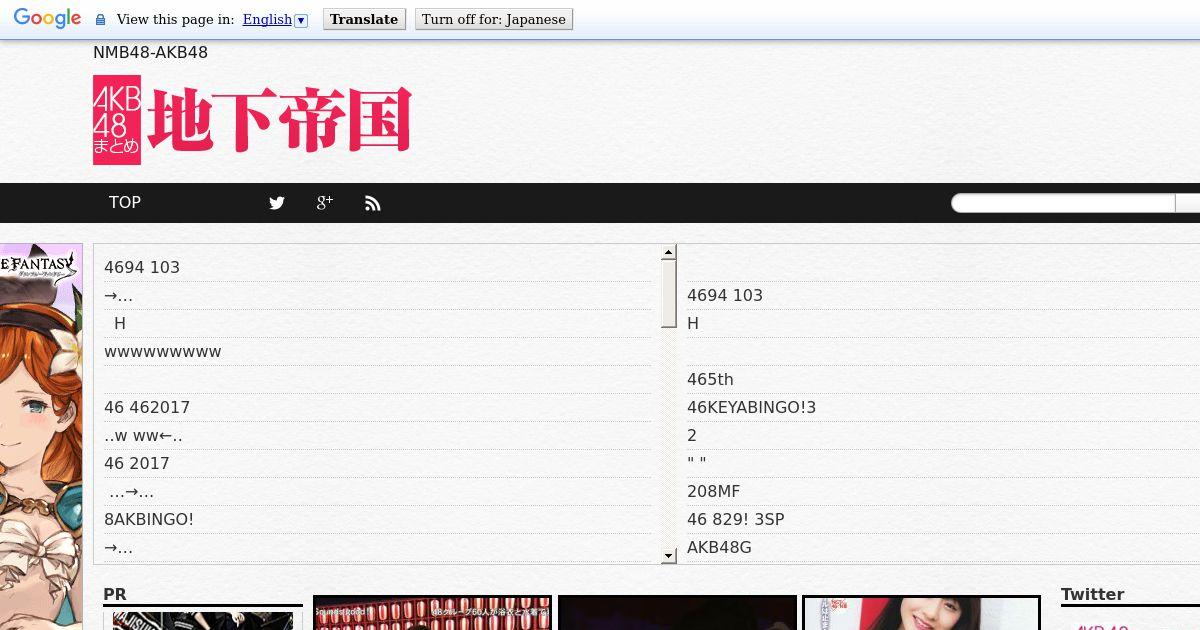Click the search input field

[1063, 203]
